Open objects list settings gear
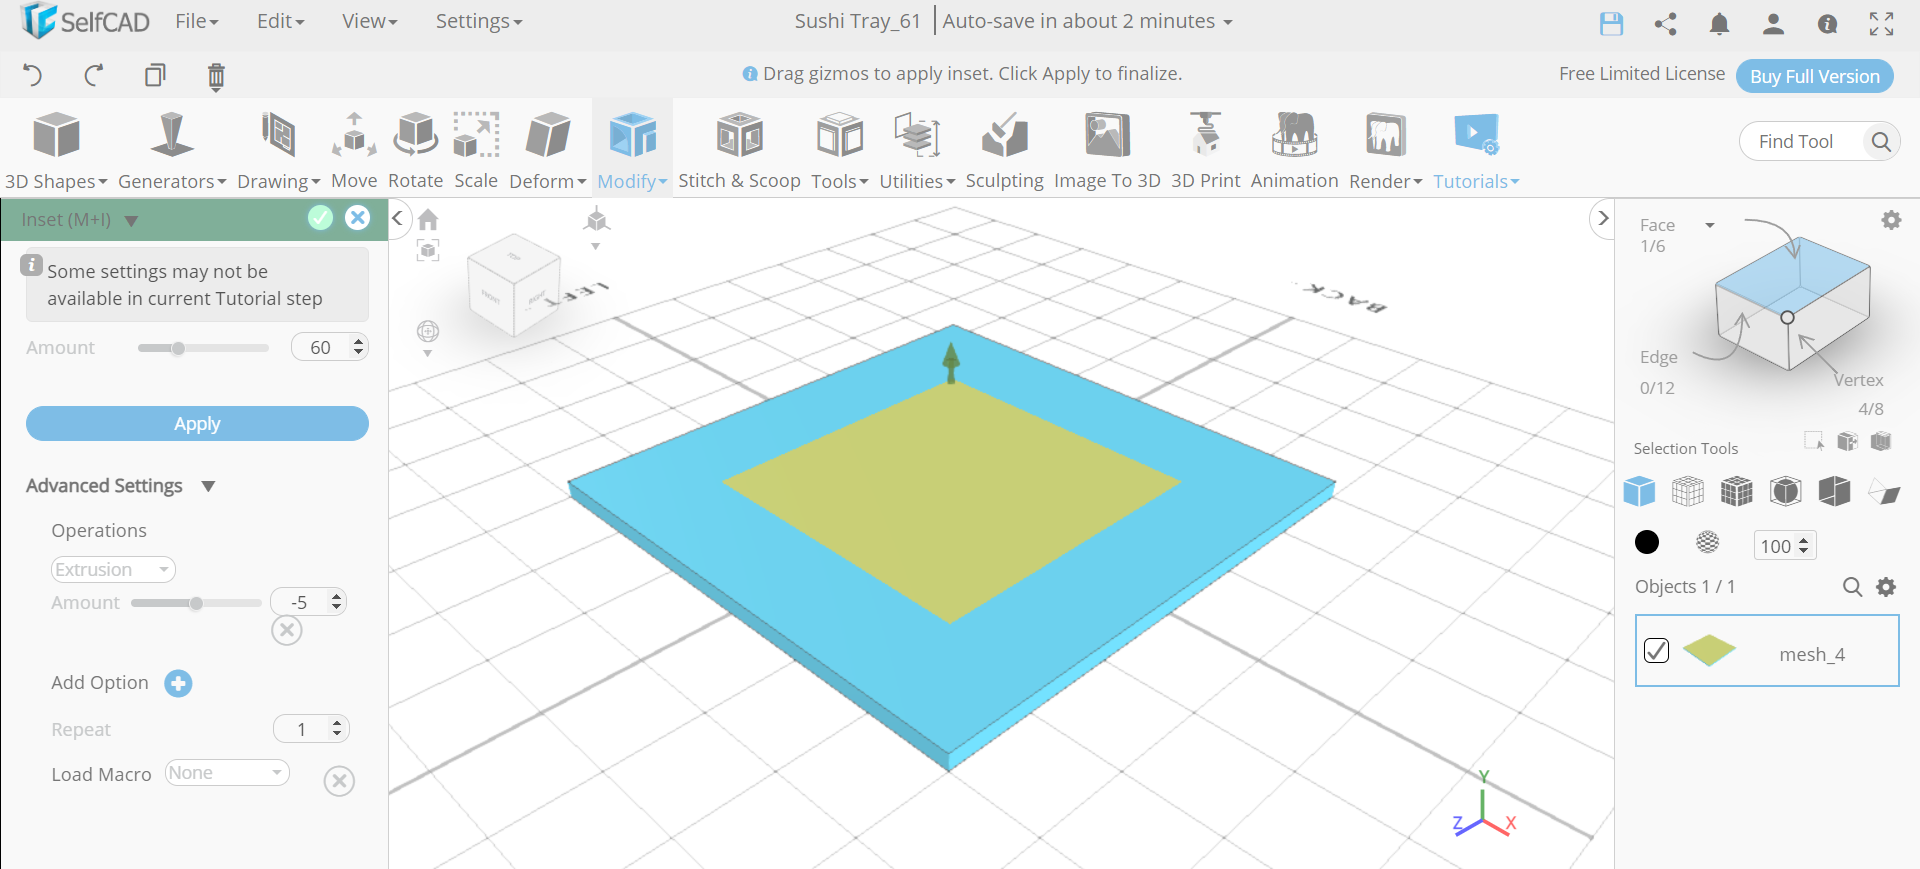 pyautogui.click(x=1886, y=587)
